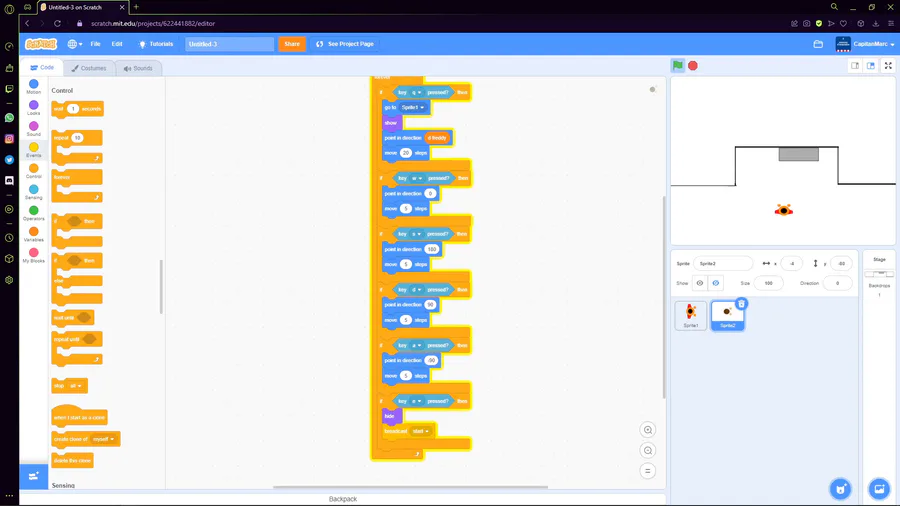Open key s dropdown in if block
The height and width of the screenshot is (506, 900).
pyautogui.click(x=417, y=234)
